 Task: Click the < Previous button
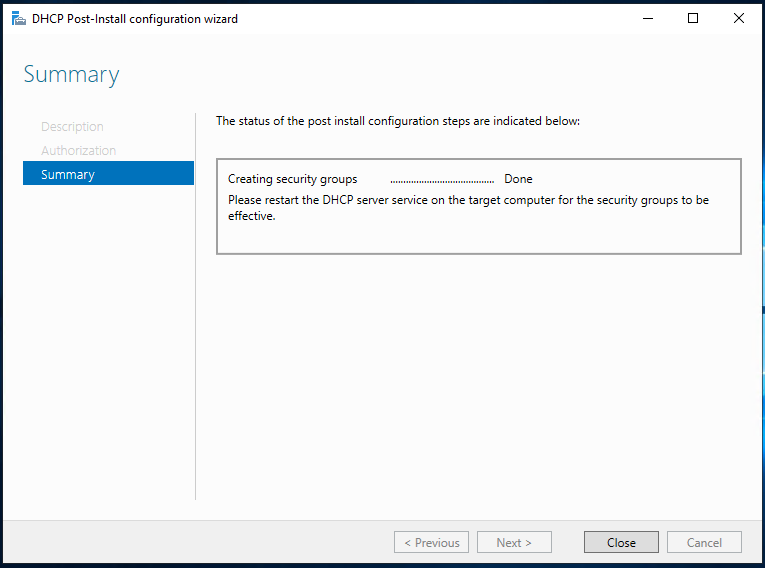[432, 543]
